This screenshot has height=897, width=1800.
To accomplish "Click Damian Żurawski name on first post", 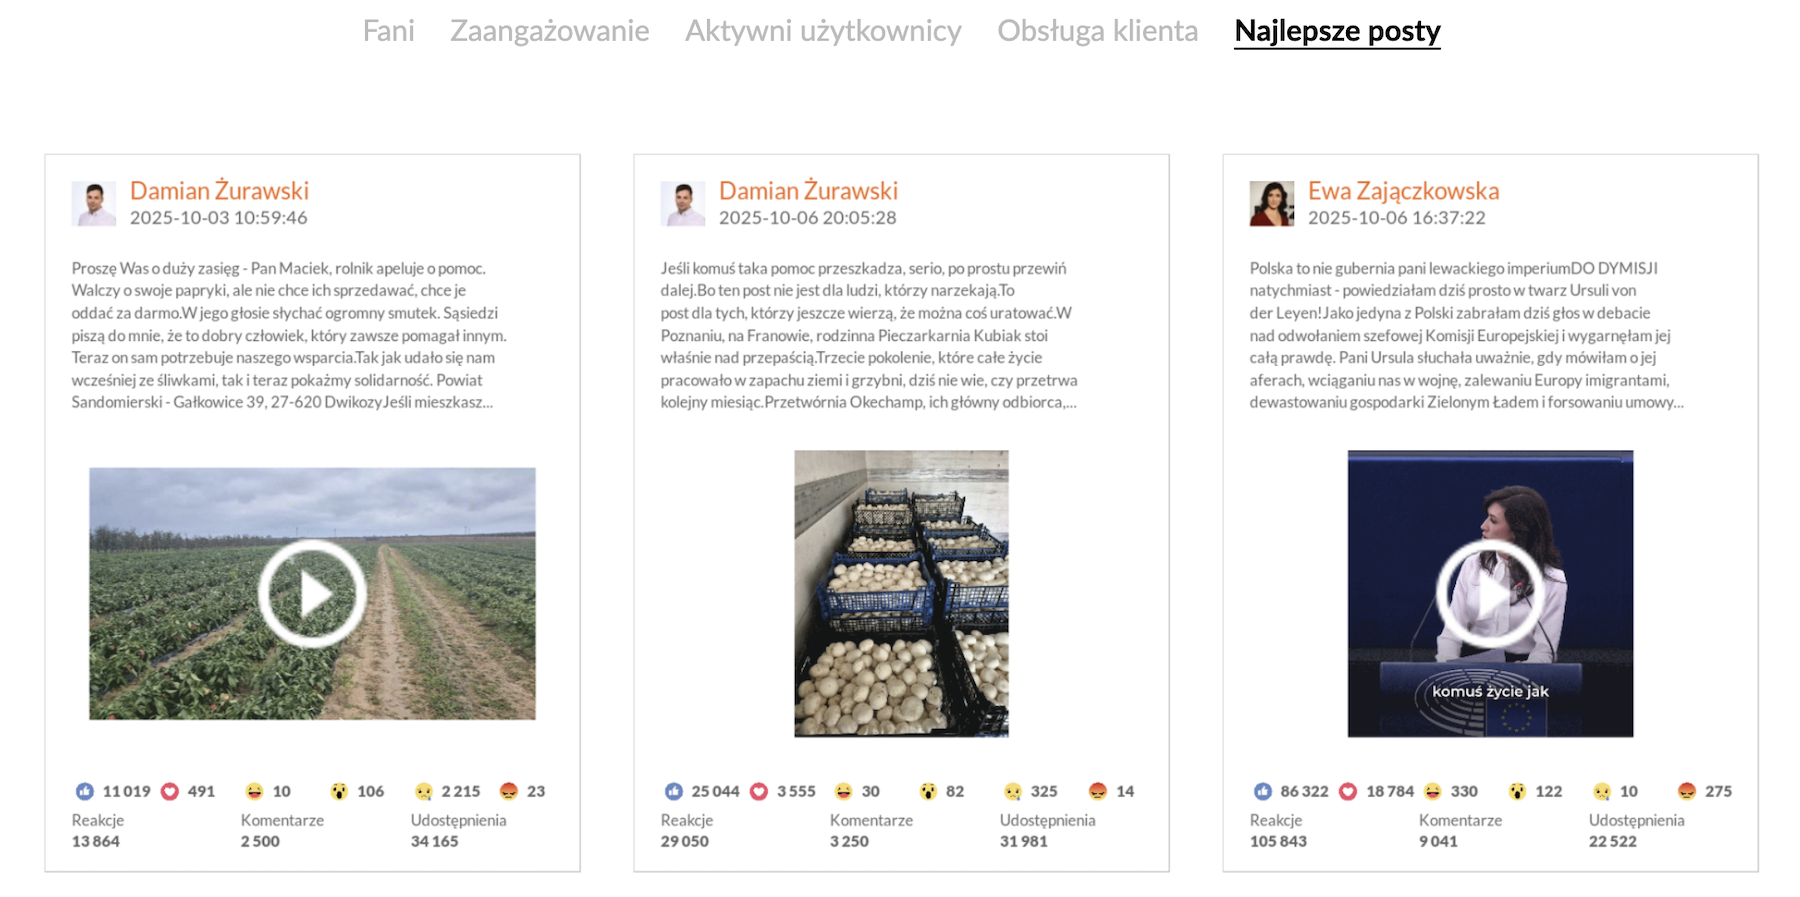I will (219, 191).
